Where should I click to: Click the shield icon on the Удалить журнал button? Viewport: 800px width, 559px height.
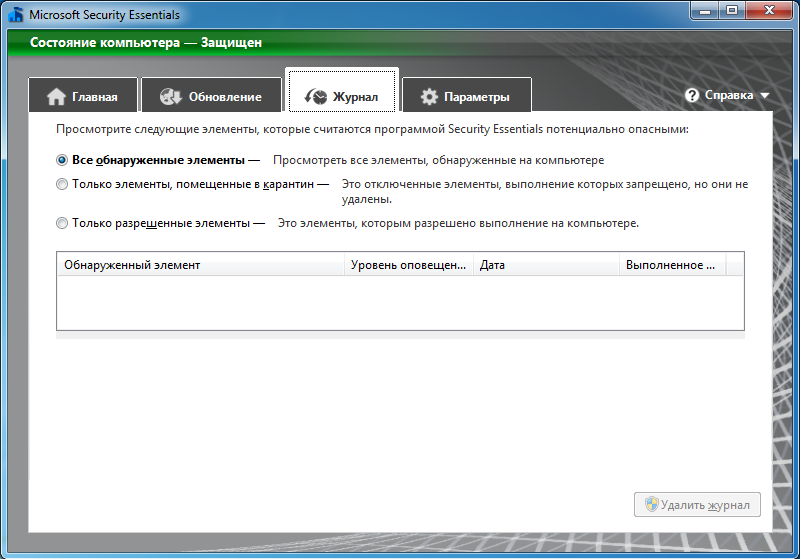tap(652, 504)
